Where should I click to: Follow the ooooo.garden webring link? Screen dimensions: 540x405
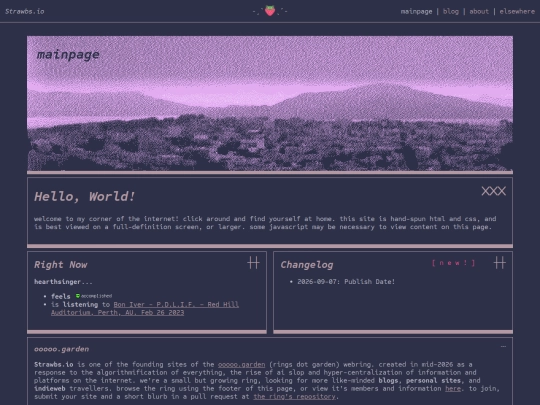[241, 364]
